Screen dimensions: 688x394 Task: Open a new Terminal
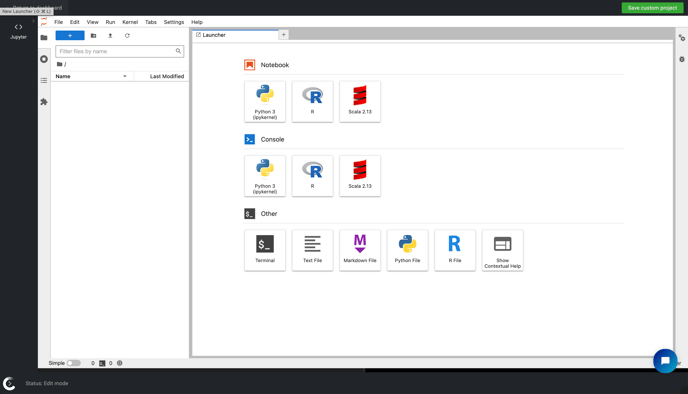point(265,250)
